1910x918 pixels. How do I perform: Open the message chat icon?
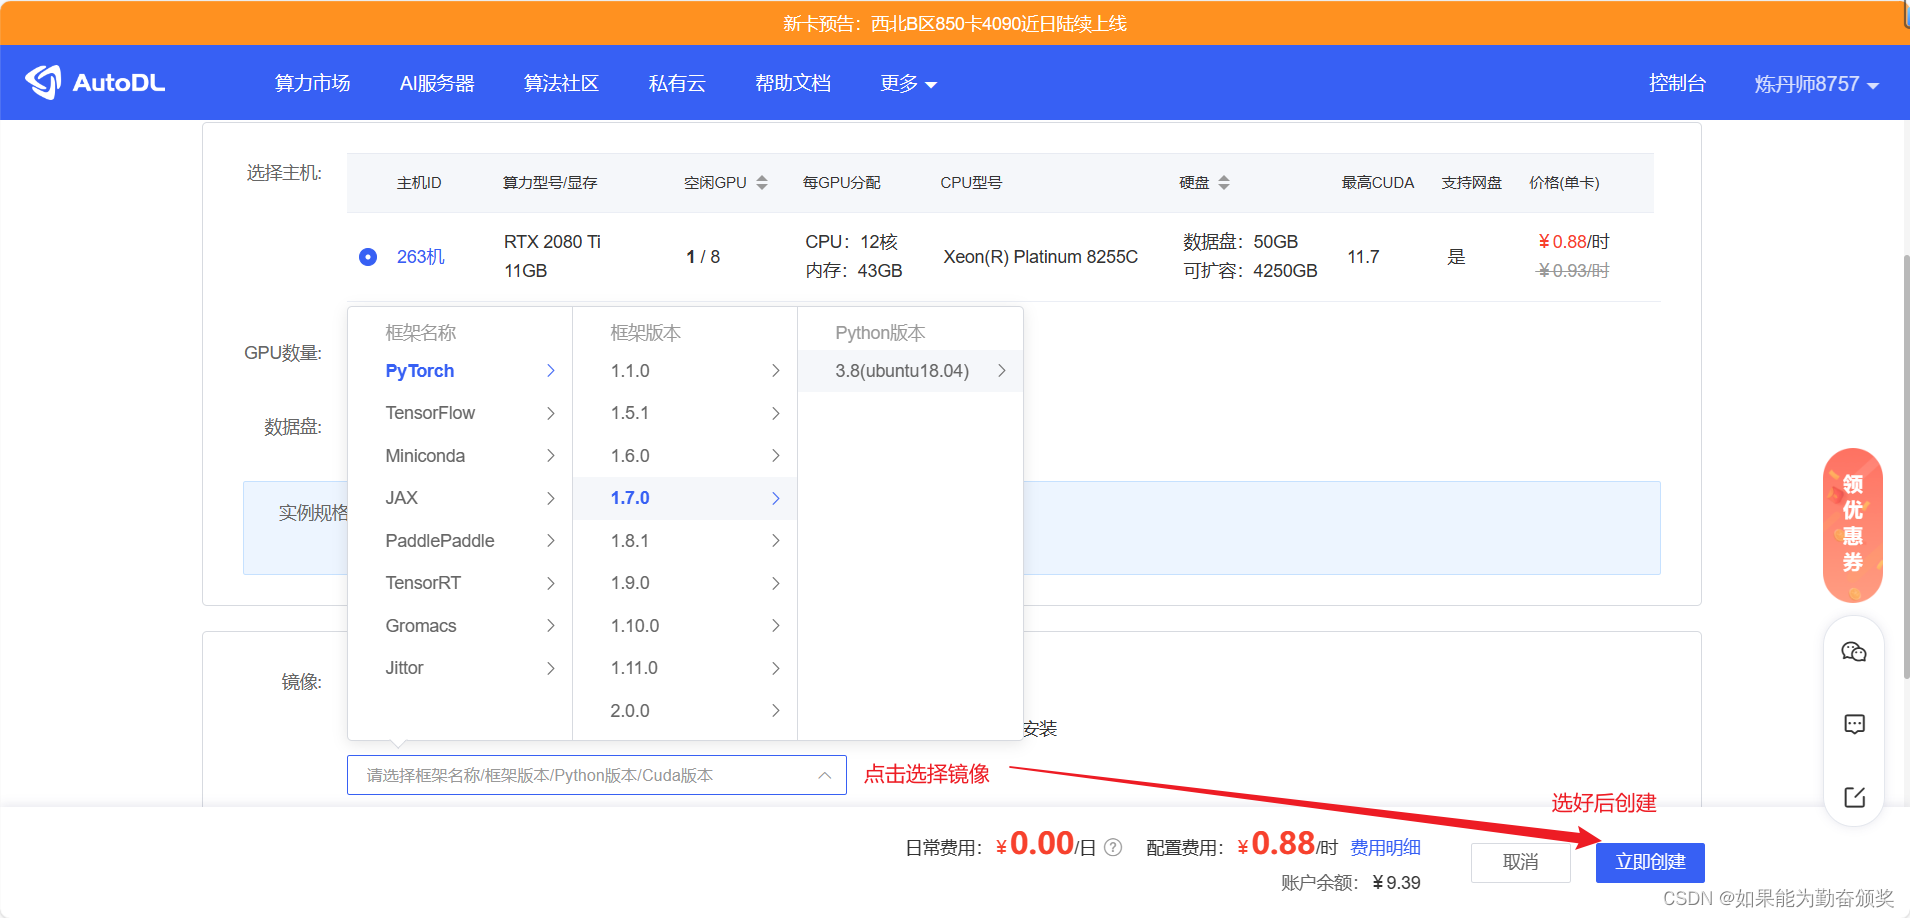pos(1854,724)
